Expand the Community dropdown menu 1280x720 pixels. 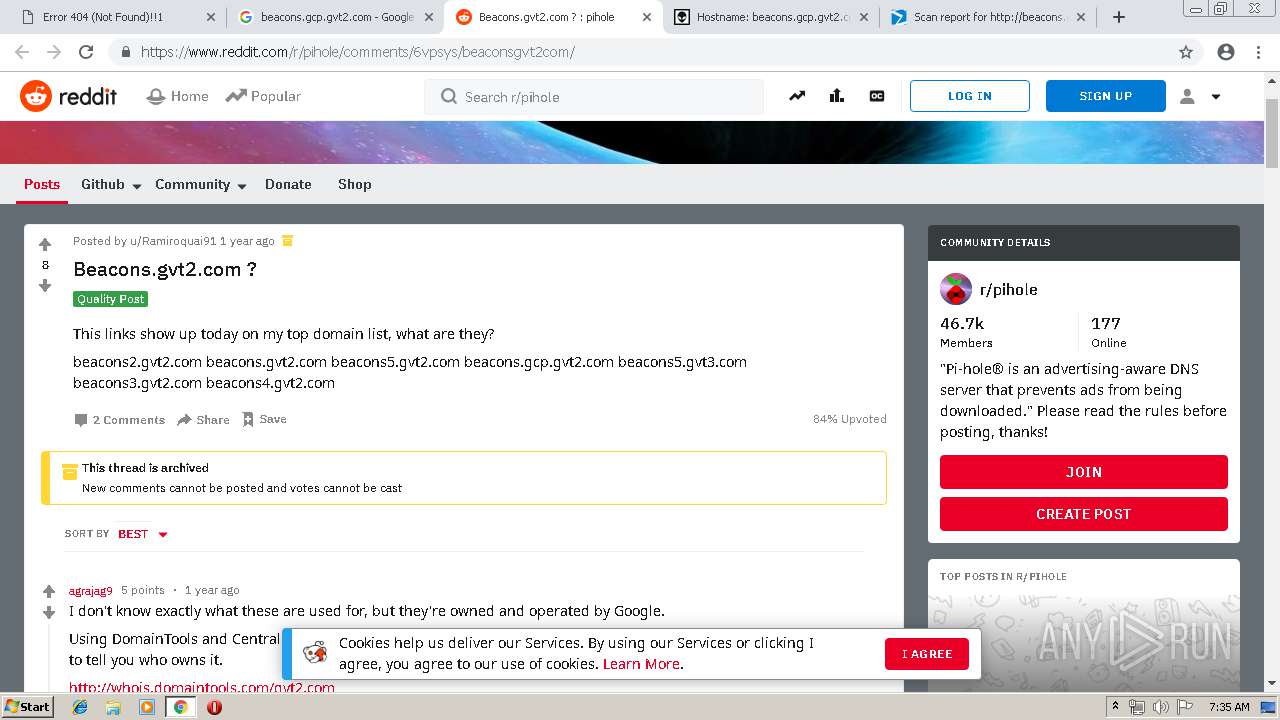click(200, 184)
